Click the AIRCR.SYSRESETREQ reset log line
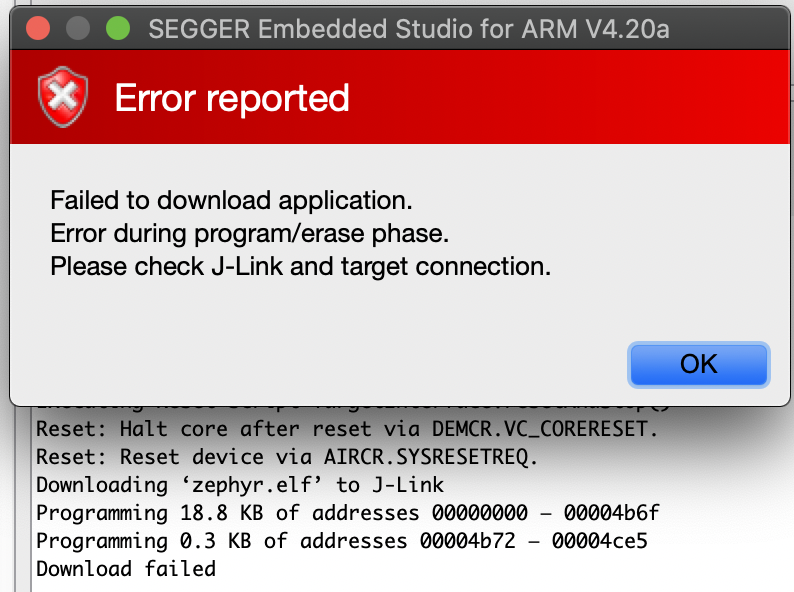 [x=287, y=457]
